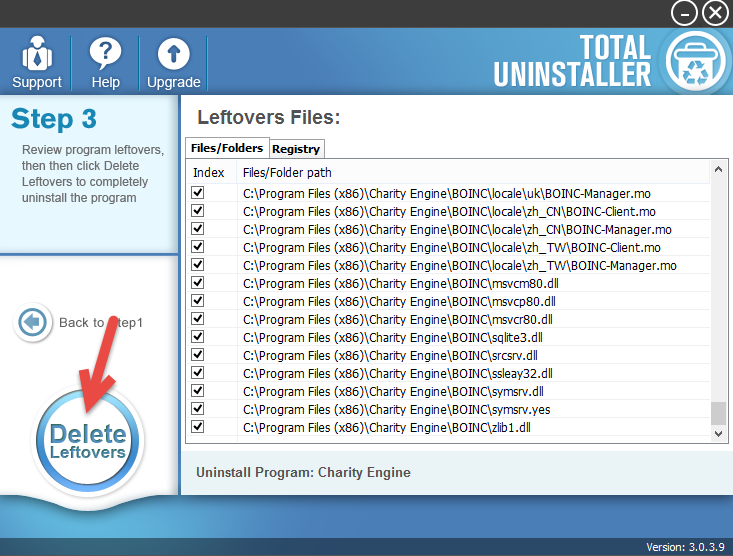Close the Total Uninstaller window
The width and height of the screenshot is (733, 556).
click(x=715, y=13)
